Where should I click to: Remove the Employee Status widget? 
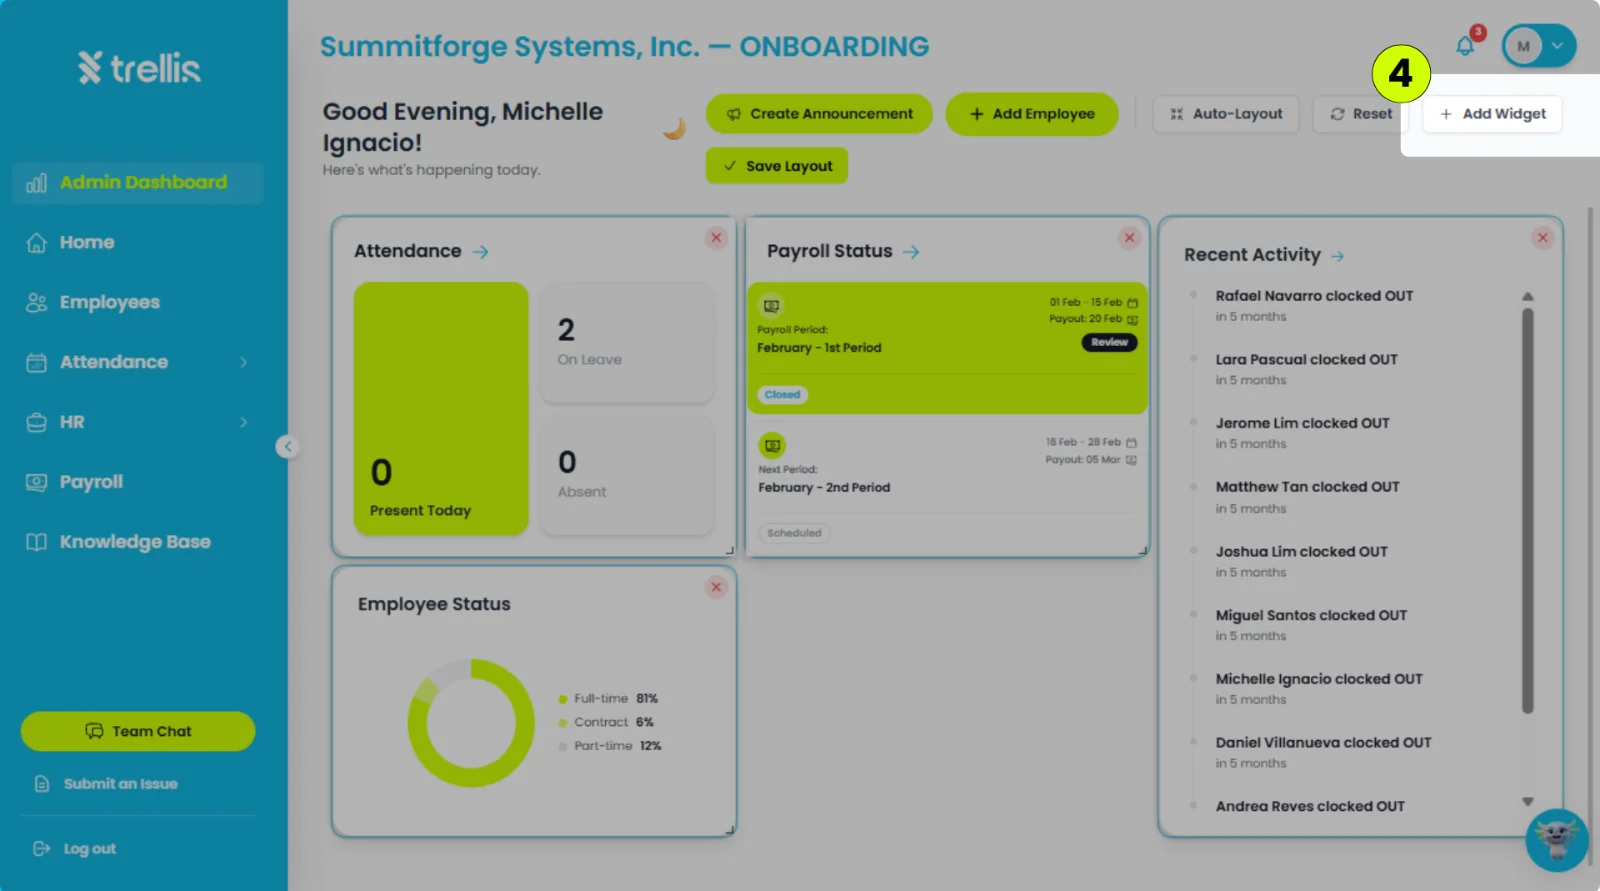click(716, 587)
